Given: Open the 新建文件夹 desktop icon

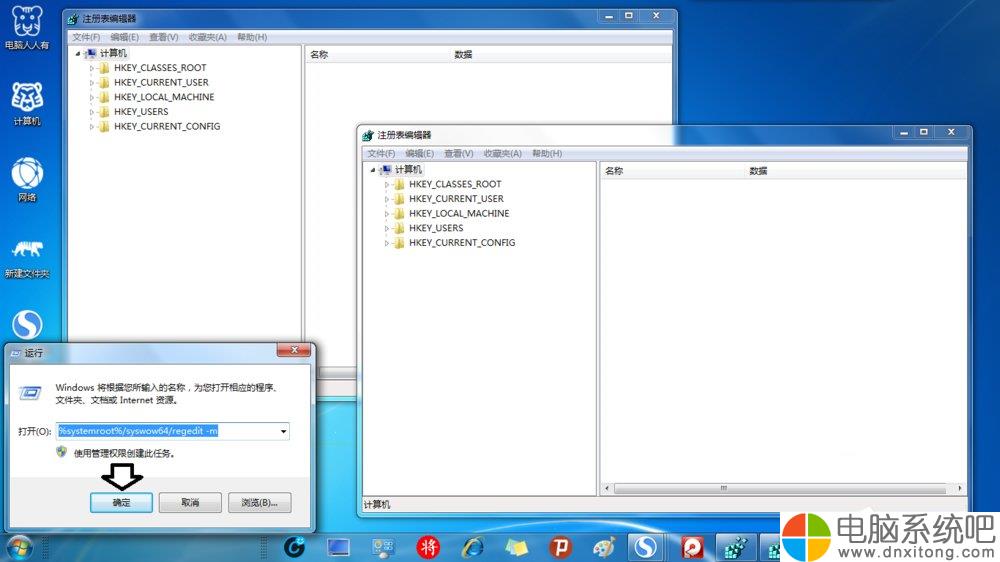Looking at the screenshot, I should point(27,257).
